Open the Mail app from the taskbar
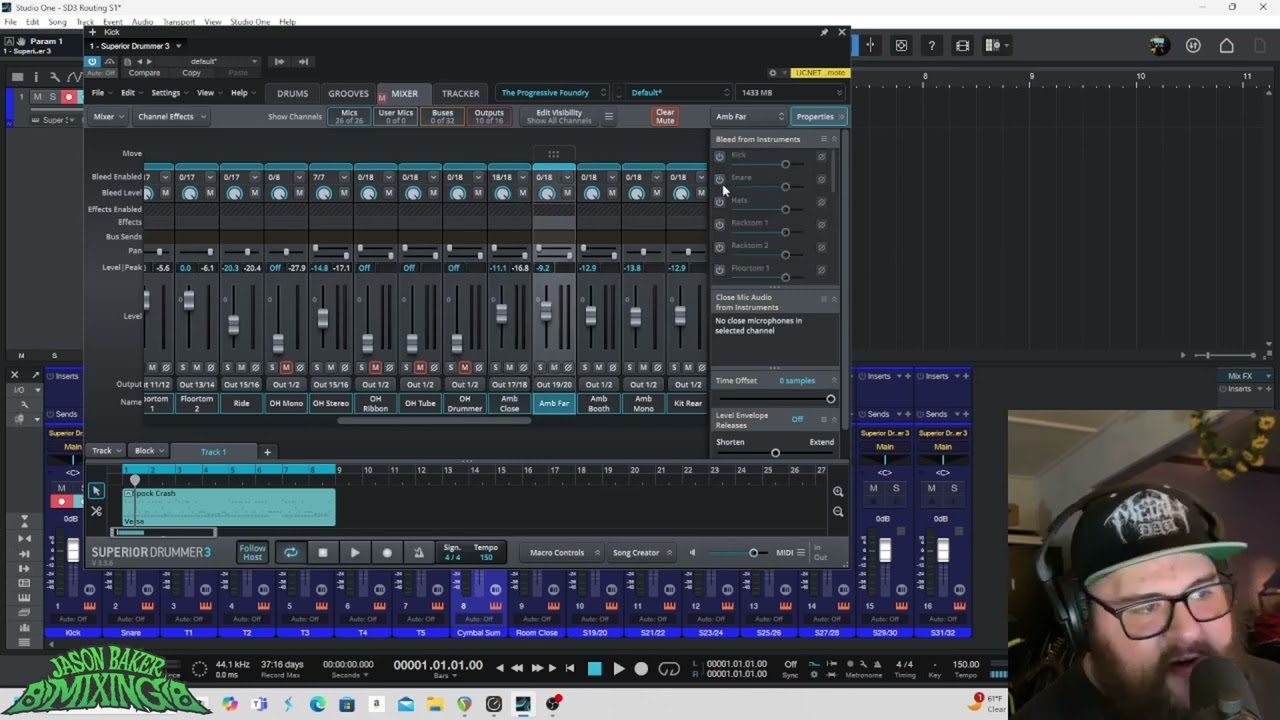 coord(405,704)
